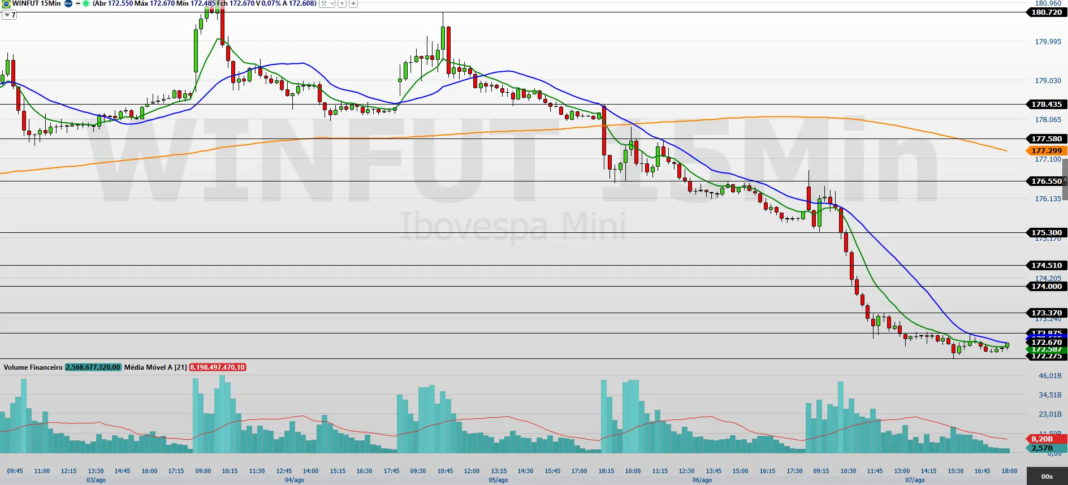Click the Mín 172.485 low price text
The image size is (1068, 485).
(x=195, y=3)
